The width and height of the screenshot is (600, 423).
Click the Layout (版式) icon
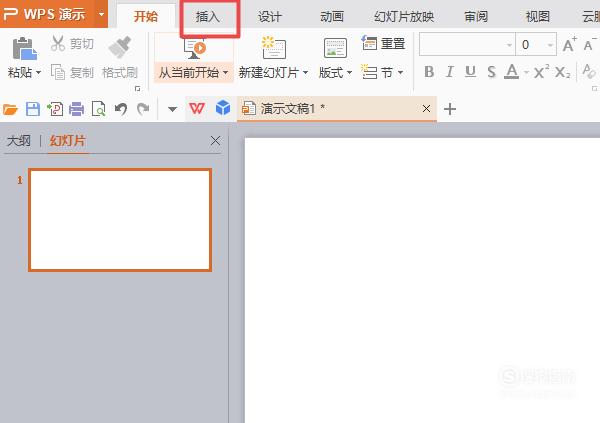(335, 48)
